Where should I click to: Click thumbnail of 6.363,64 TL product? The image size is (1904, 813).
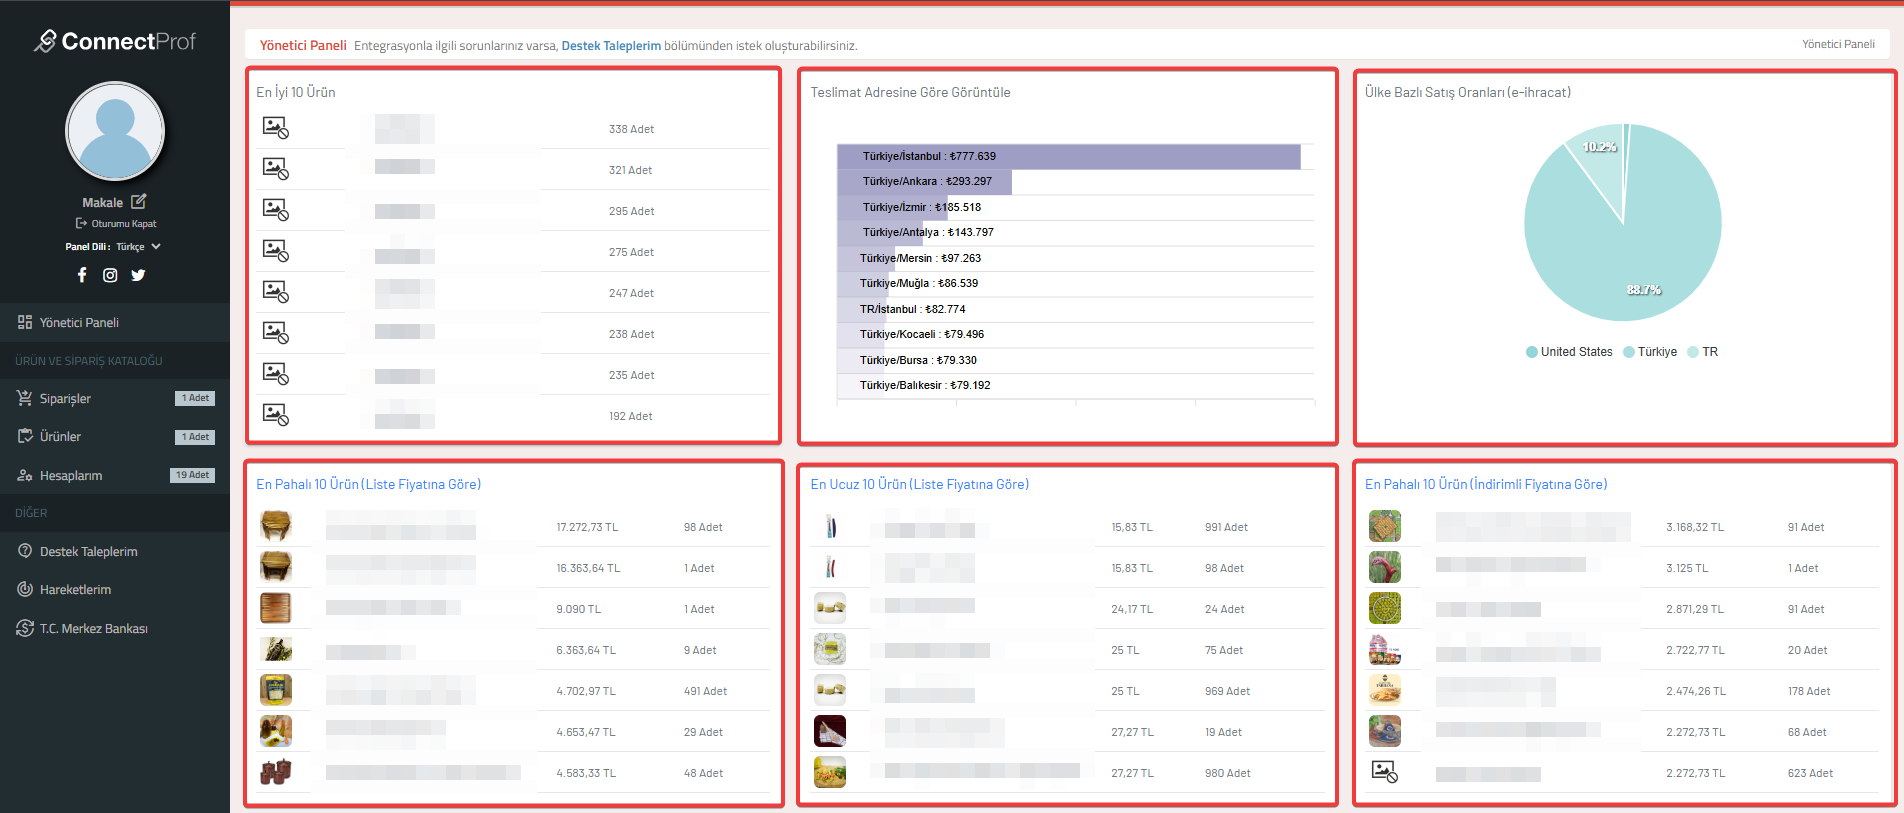(x=276, y=649)
